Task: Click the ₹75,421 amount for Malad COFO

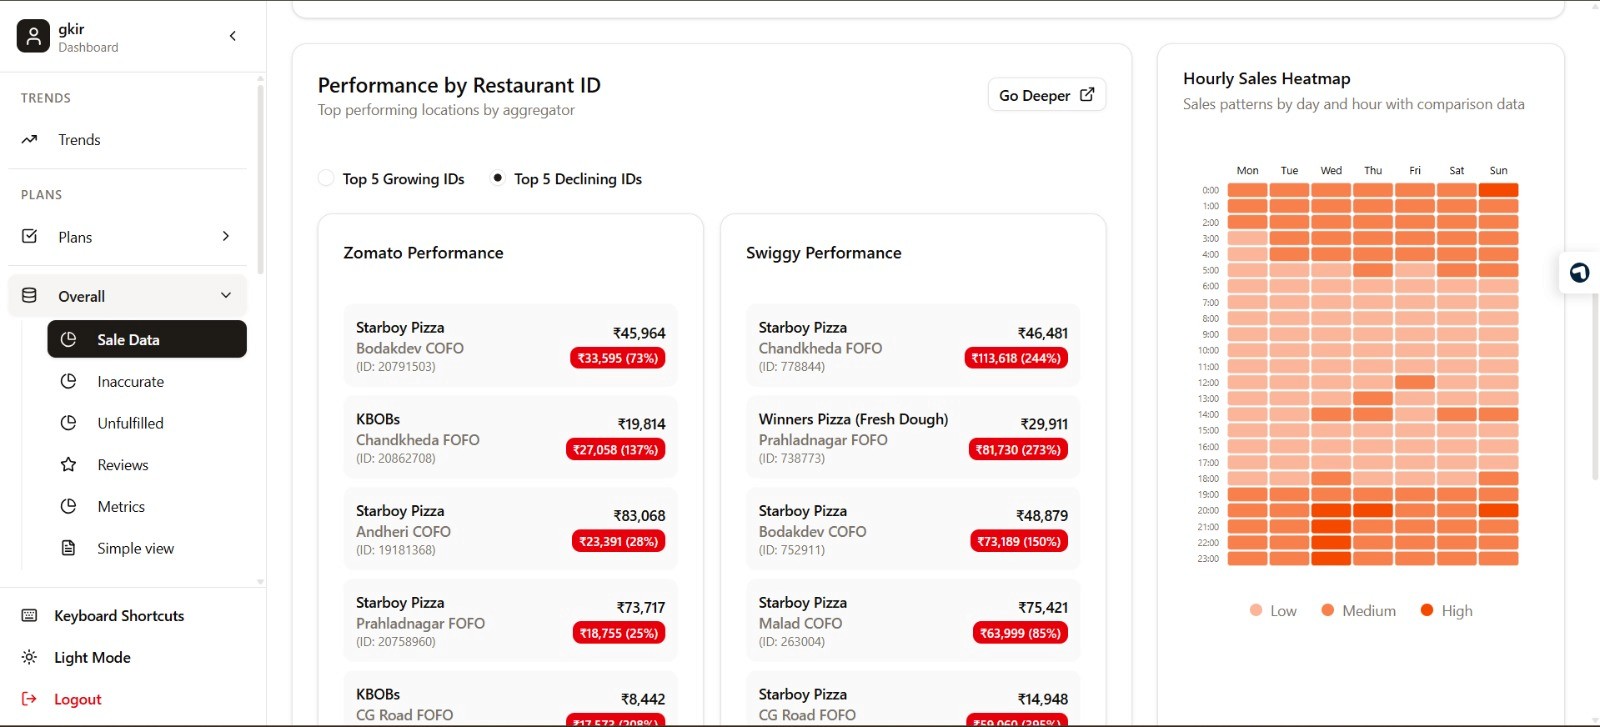Action: [x=1043, y=608]
